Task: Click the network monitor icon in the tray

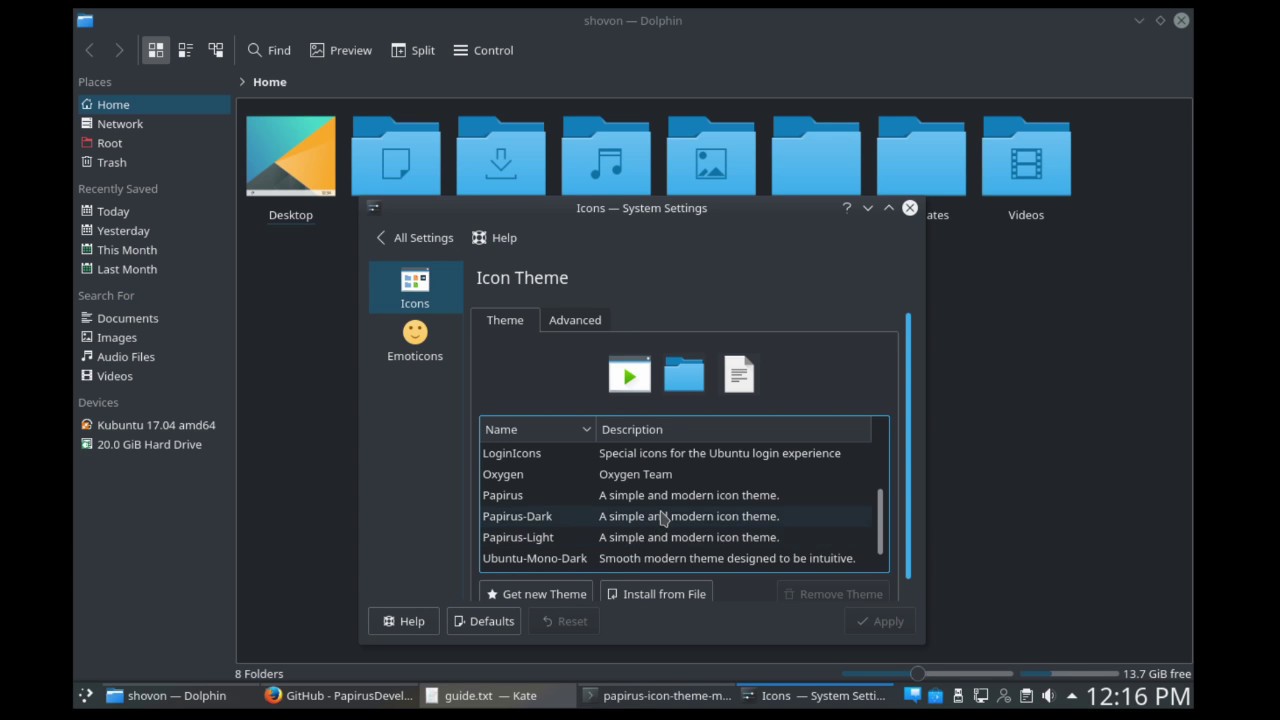Action: (x=980, y=695)
